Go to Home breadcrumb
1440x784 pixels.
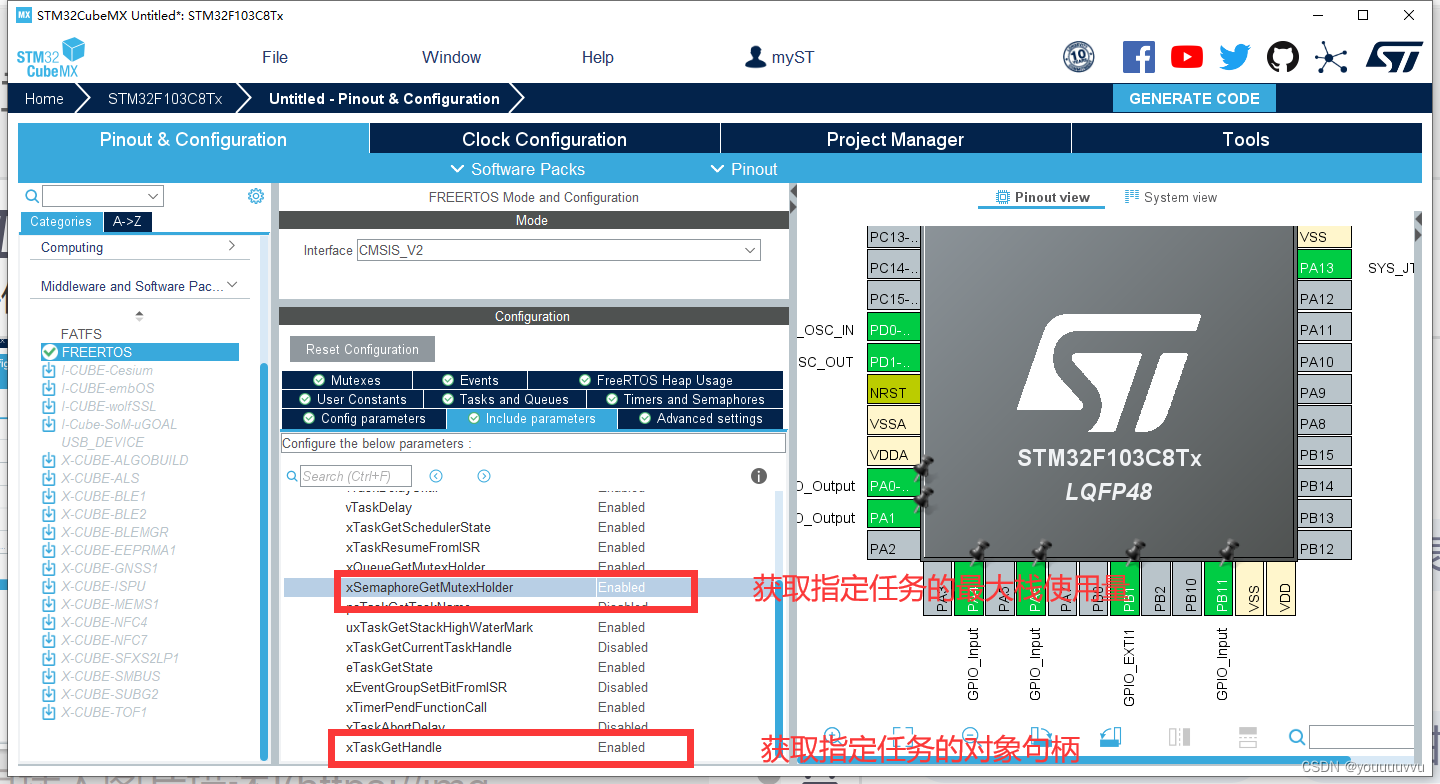[x=44, y=98]
